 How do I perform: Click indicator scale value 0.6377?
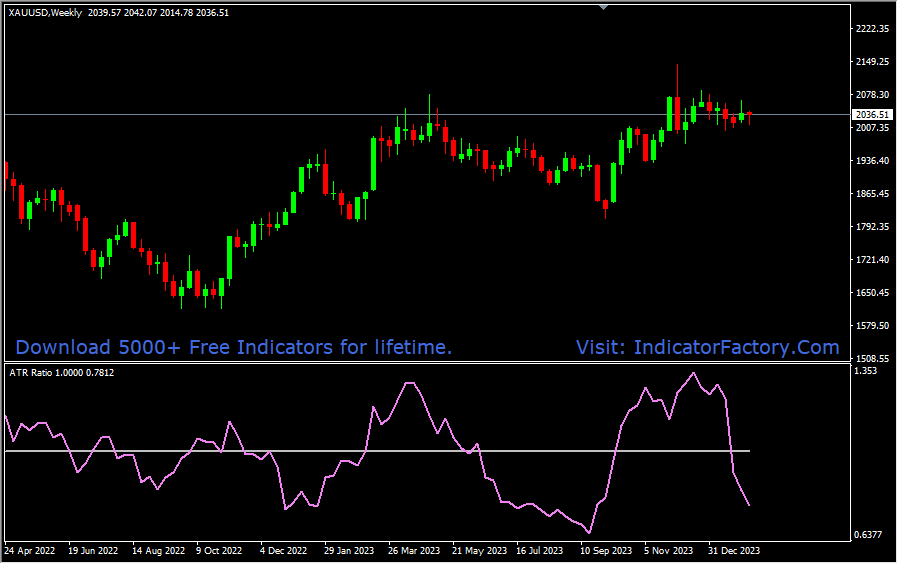tap(868, 535)
